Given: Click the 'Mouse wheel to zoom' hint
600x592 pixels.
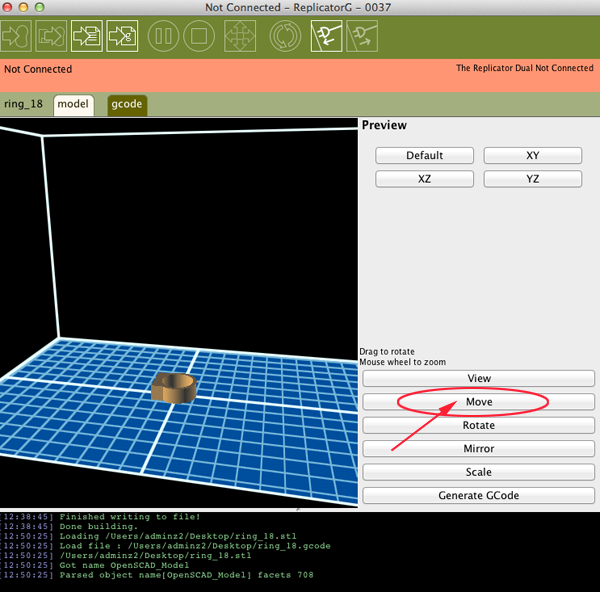Looking at the screenshot, I should (403, 362).
